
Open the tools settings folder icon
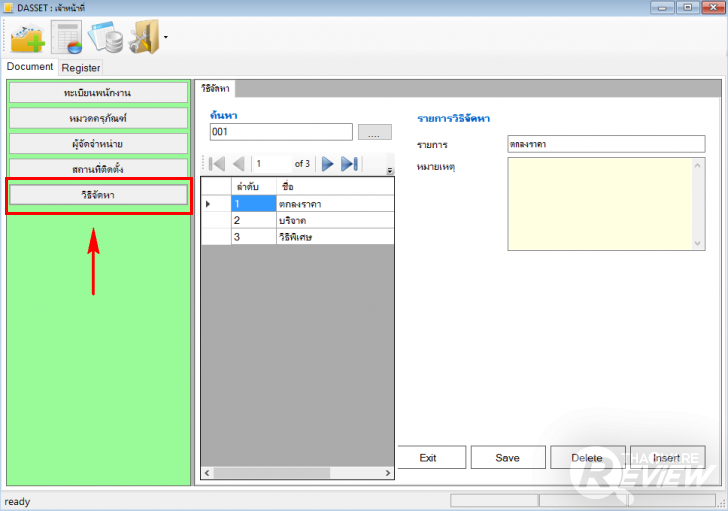(x=144, y=37)
